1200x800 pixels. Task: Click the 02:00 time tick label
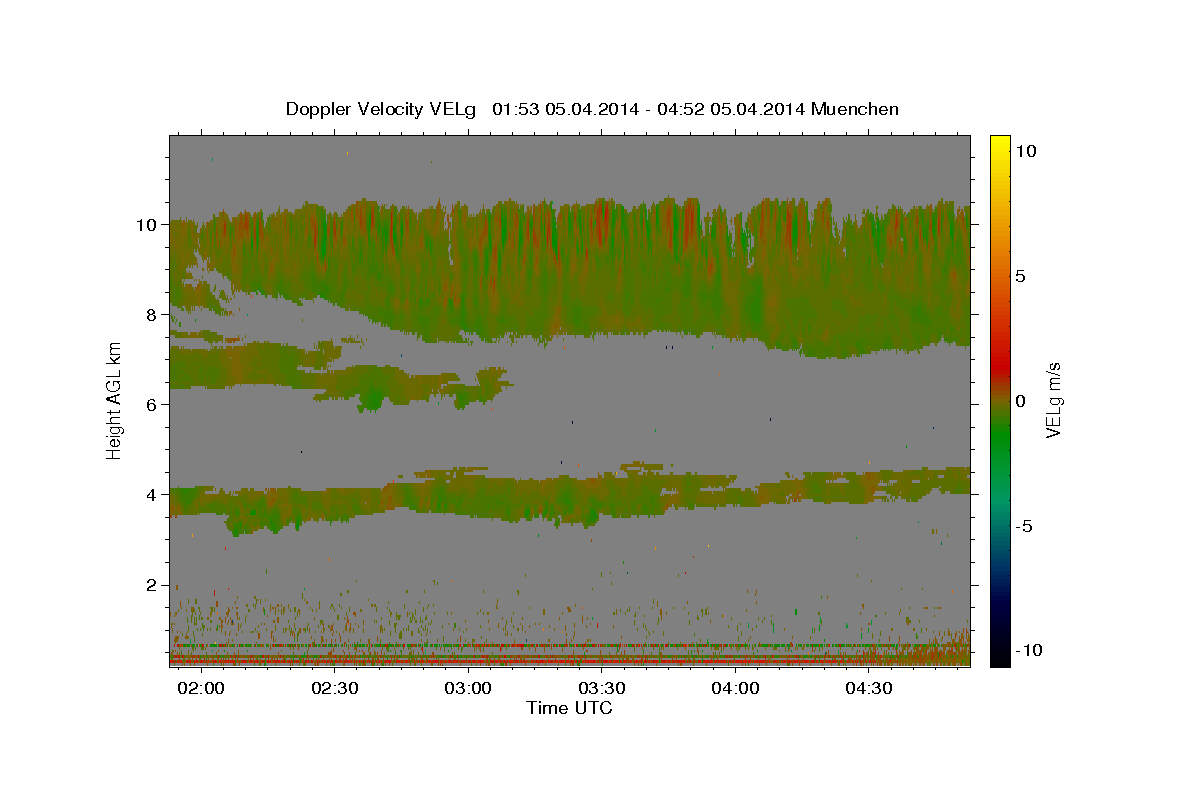[203, 688]
